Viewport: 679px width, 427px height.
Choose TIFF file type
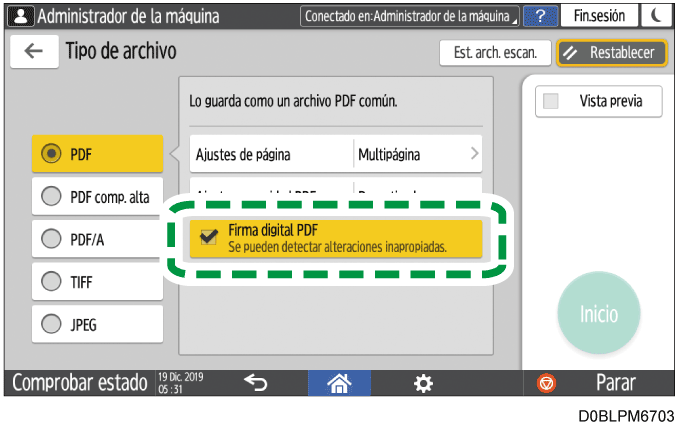(97, 282)
